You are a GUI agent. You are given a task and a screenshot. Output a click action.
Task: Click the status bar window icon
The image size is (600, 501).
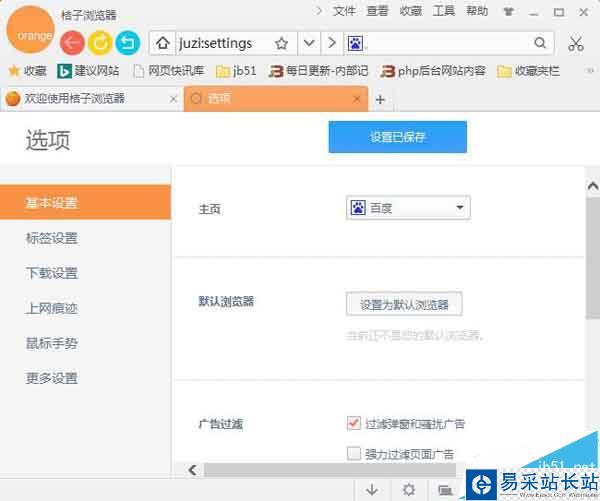click(445, 490)
